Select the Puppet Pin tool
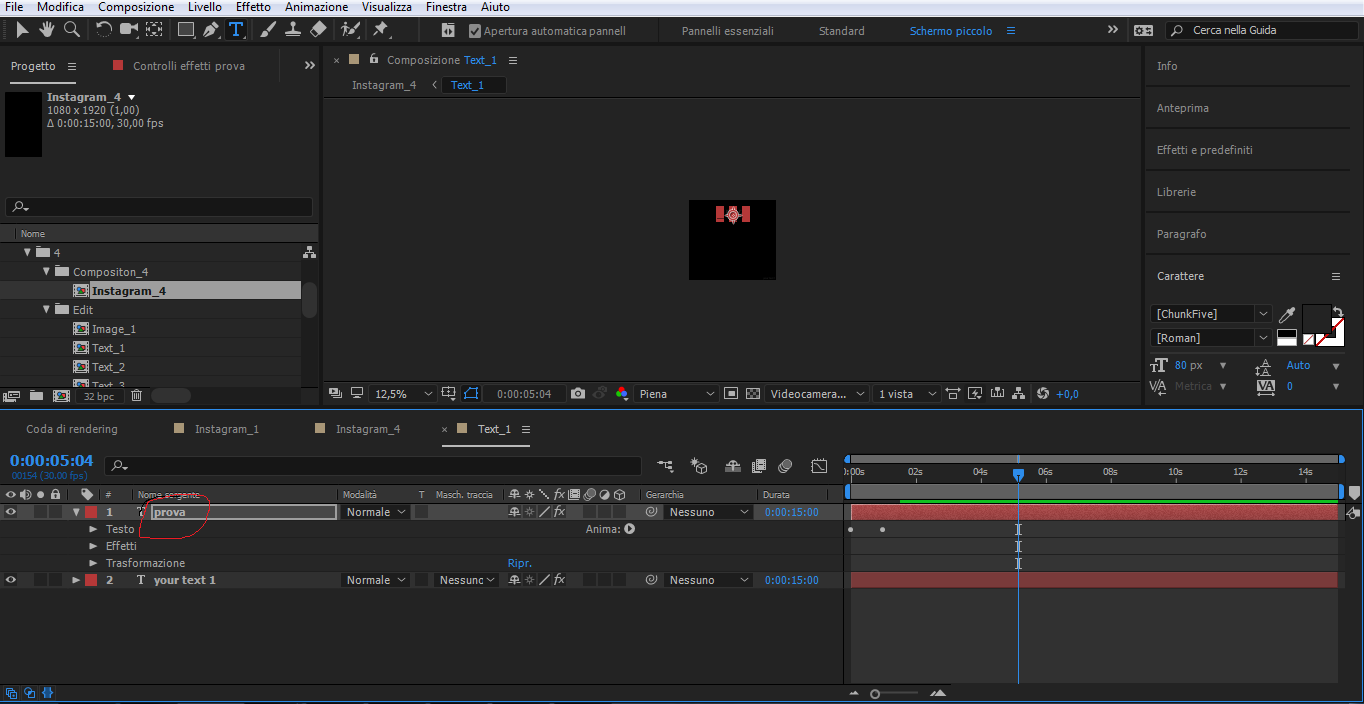The image size is (1364, 704). click(x=381, y=31)
